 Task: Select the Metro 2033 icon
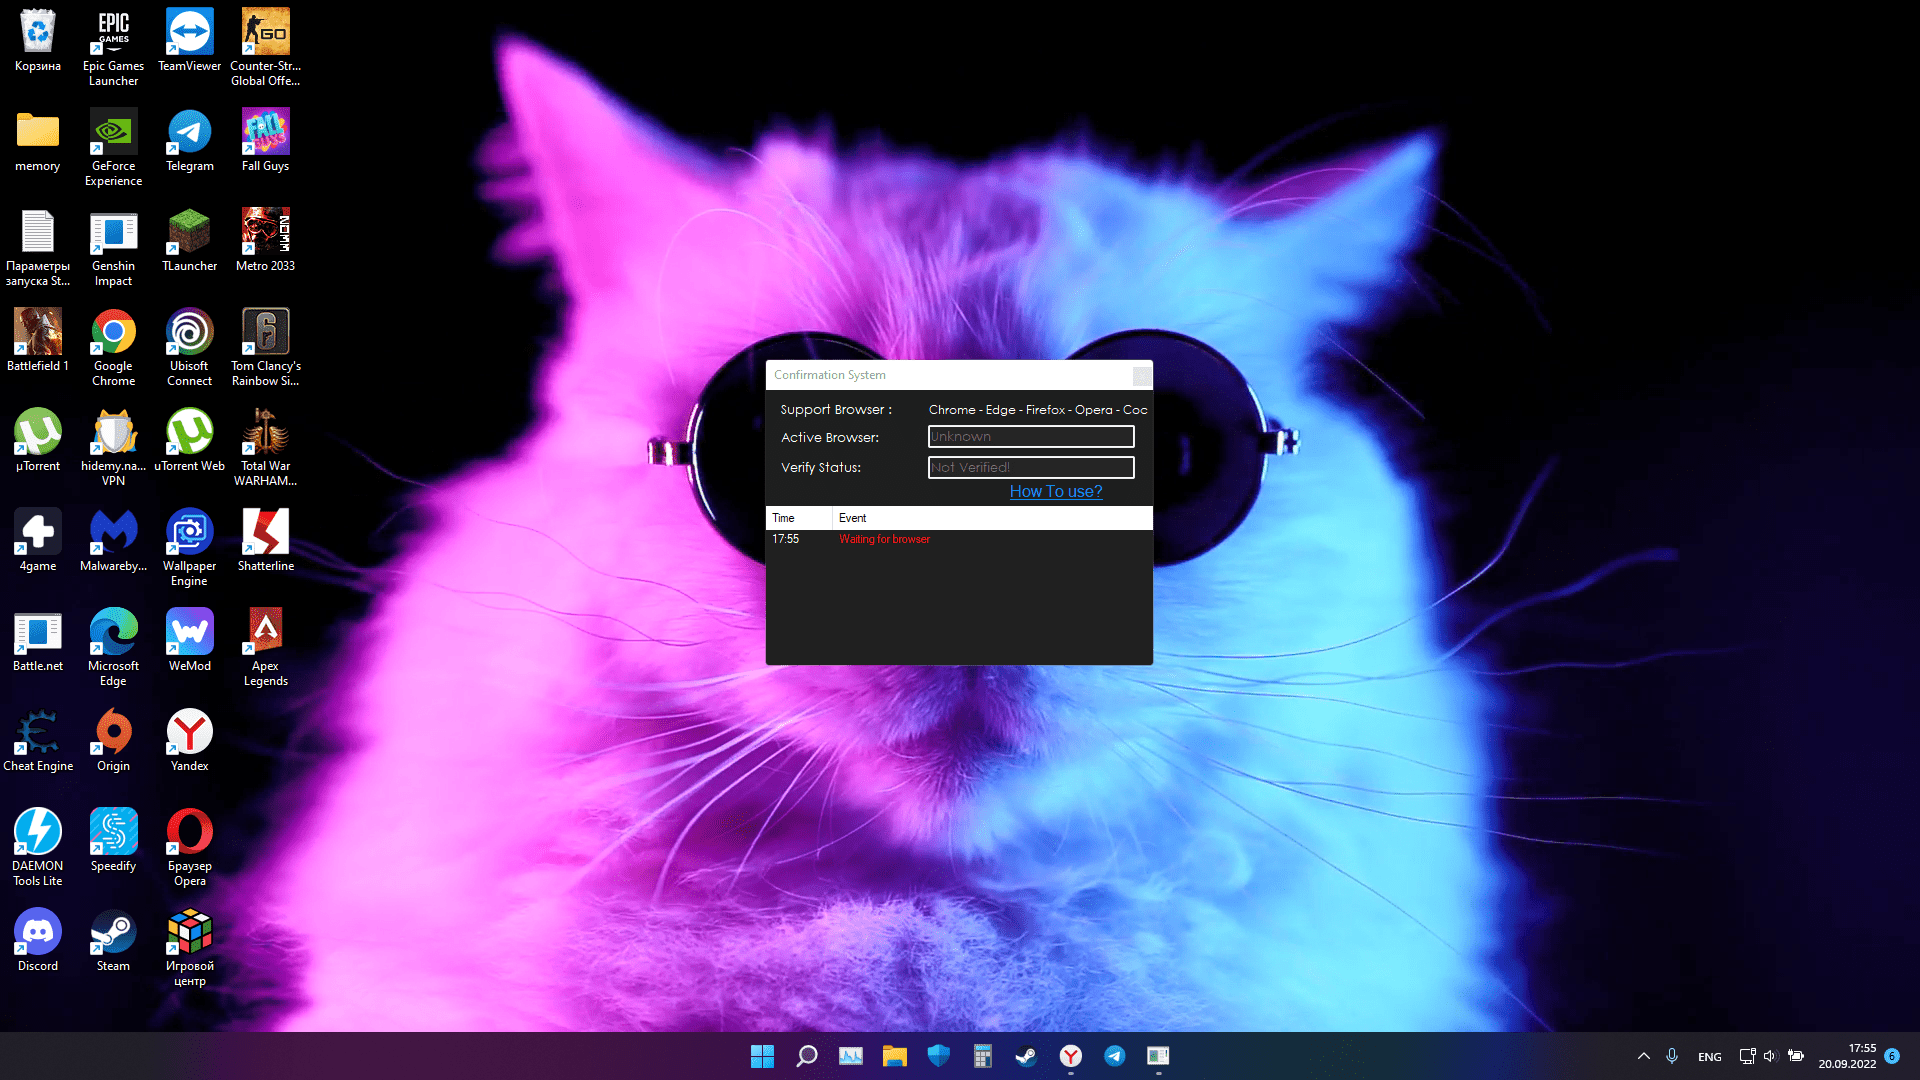coord(265,241)
